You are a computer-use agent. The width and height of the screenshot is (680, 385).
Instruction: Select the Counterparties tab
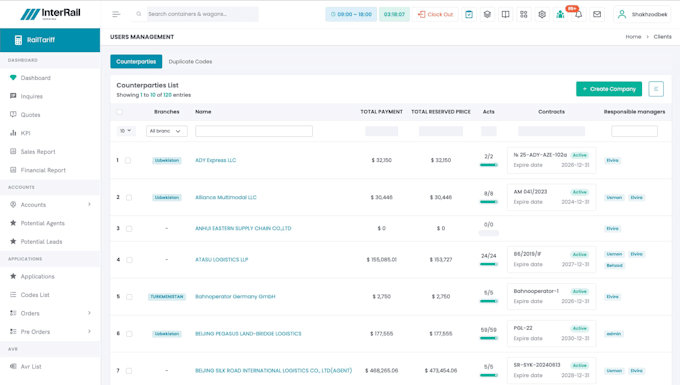(x=136, y=62)
